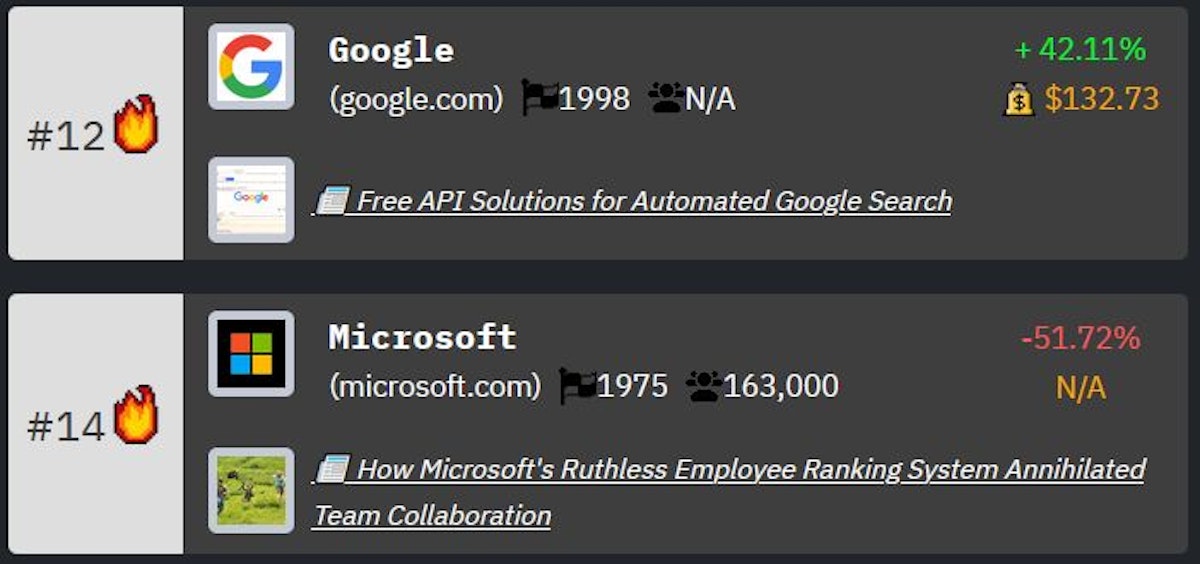The width and height of the screenshot is (1200, 564).
Task: Click the fire icon beside #12
Action: (x=135, y=125)
